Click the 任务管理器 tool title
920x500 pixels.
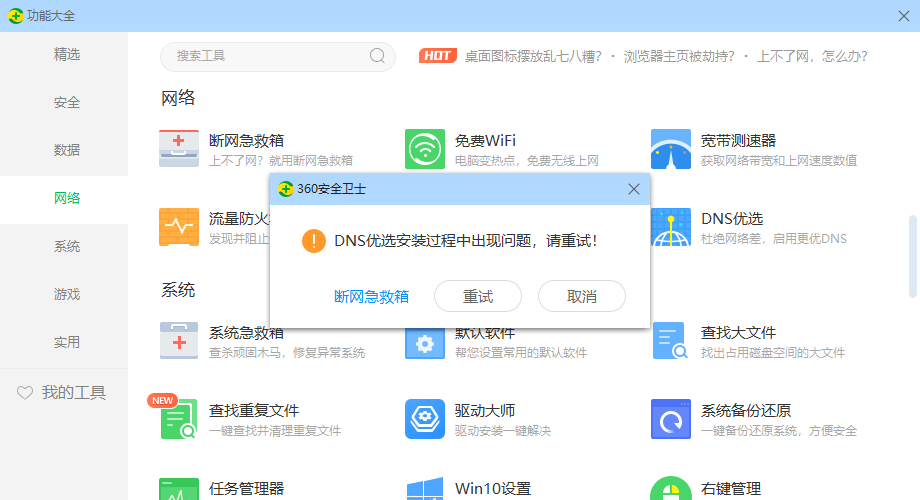tap(246, 488)
